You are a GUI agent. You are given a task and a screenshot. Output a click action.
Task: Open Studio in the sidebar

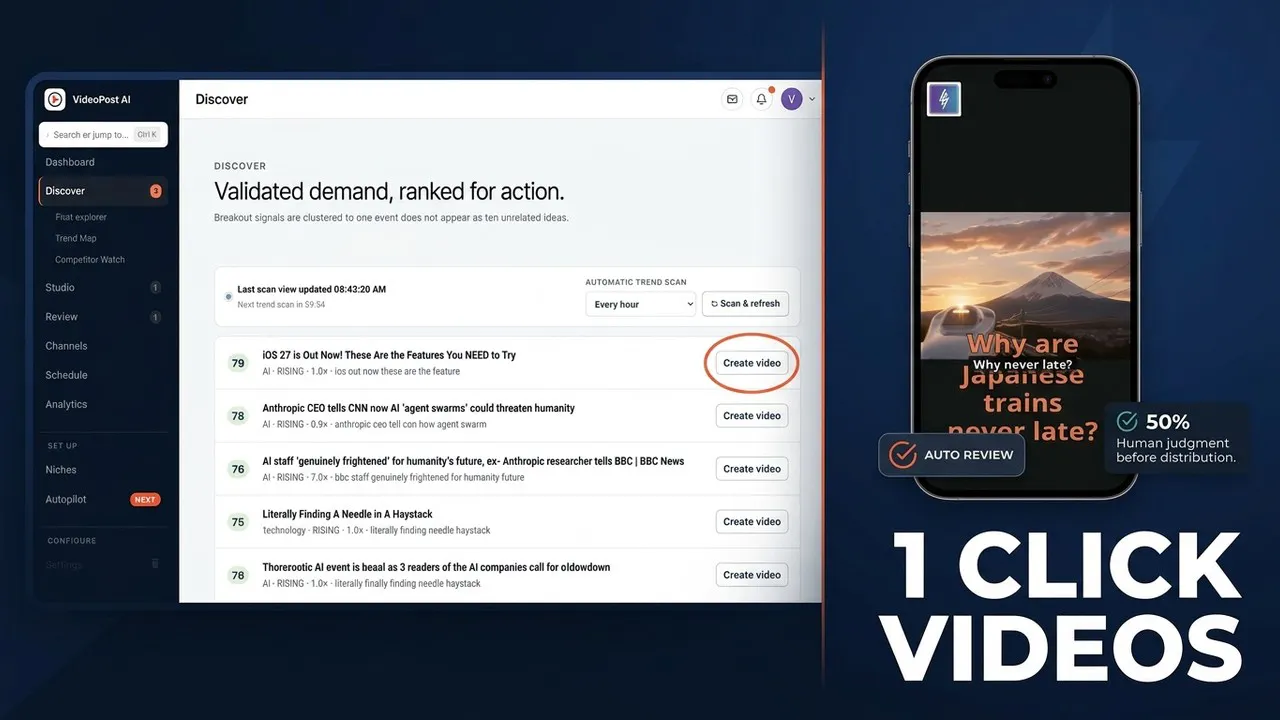tap(60, 287)
